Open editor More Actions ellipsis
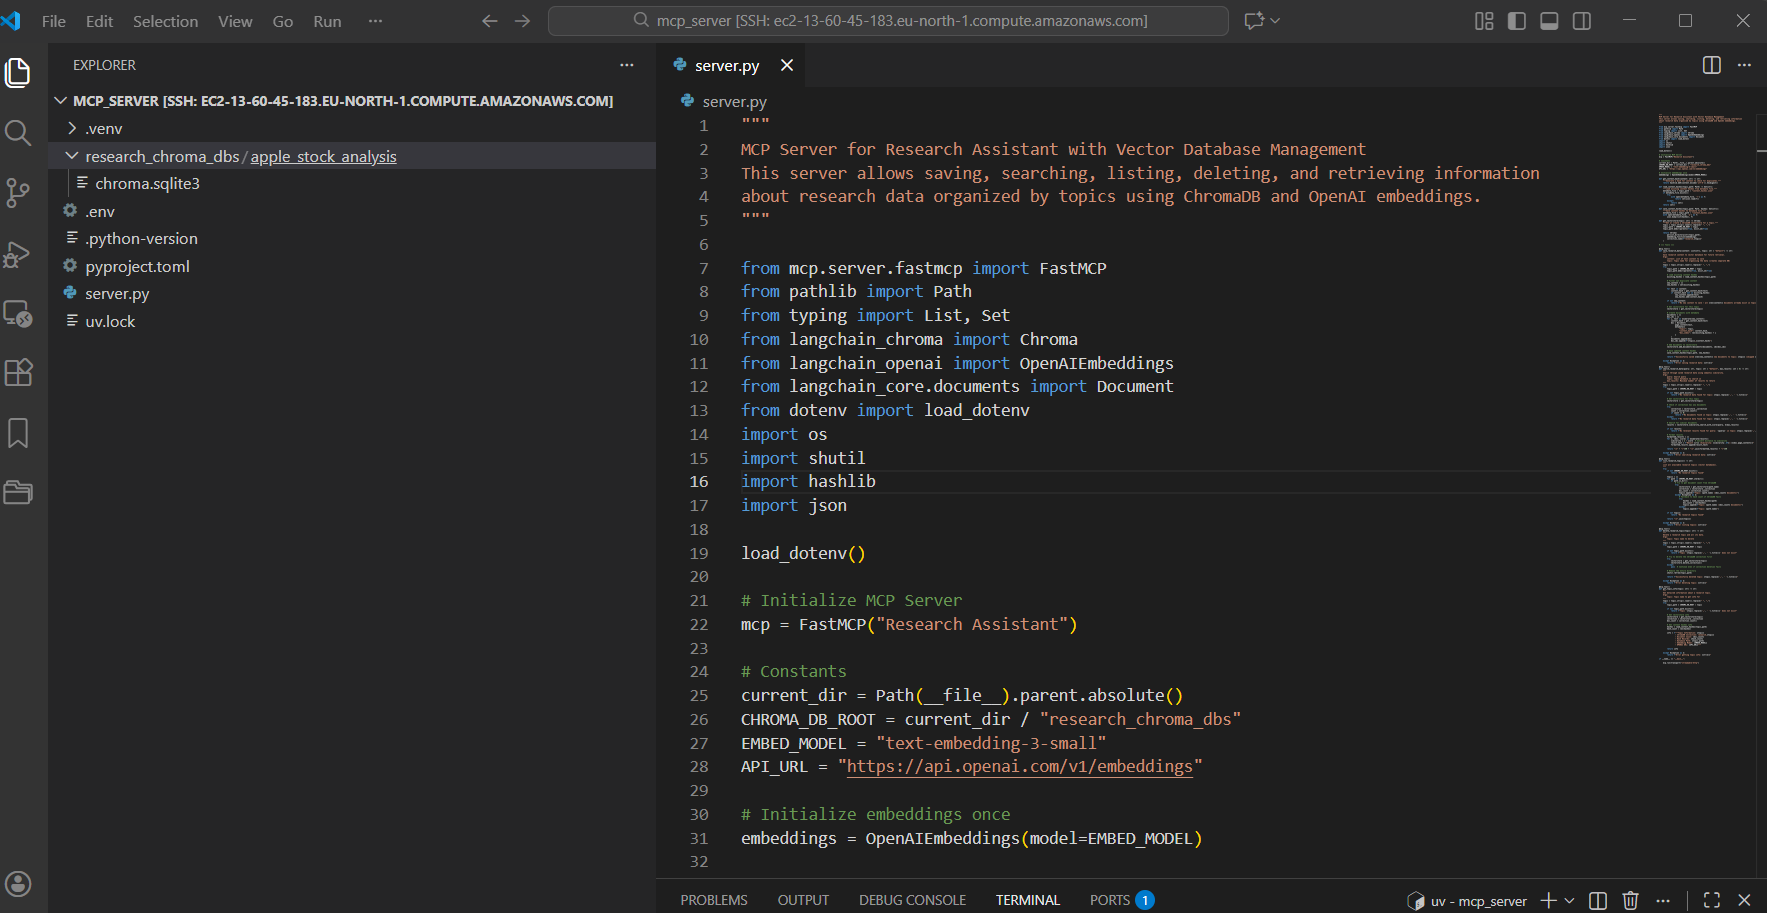Screen dimensions: 1767x913 1744,65
